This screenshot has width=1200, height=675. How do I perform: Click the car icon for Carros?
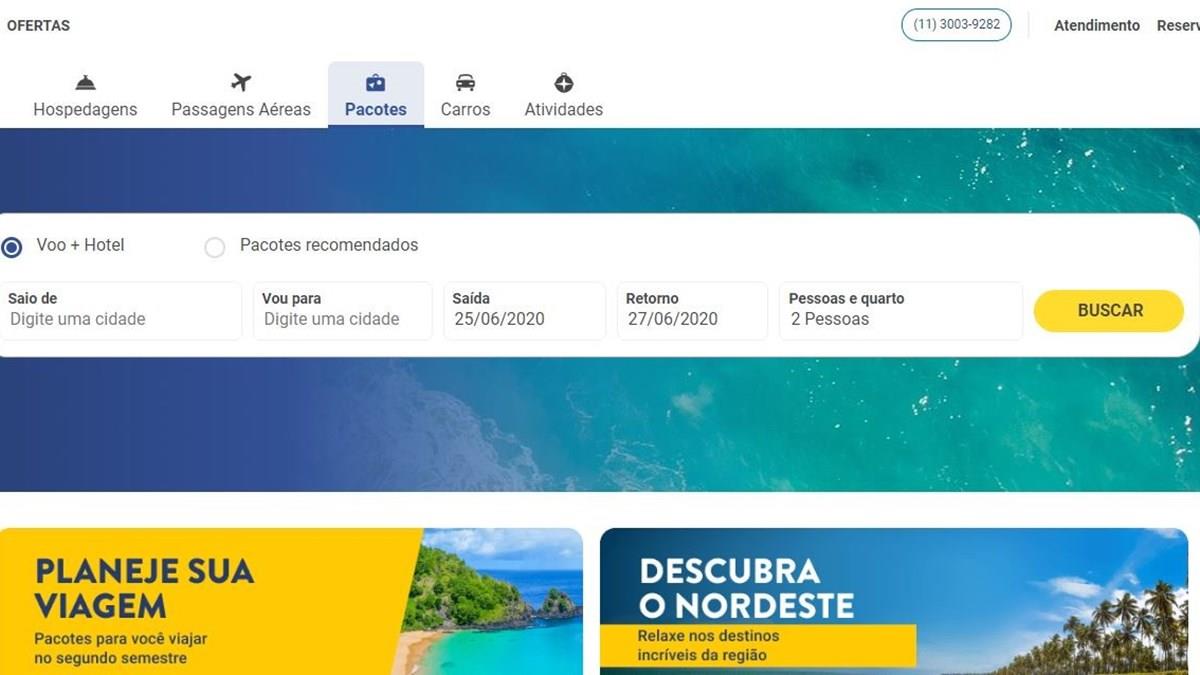[x=465, y=83]
